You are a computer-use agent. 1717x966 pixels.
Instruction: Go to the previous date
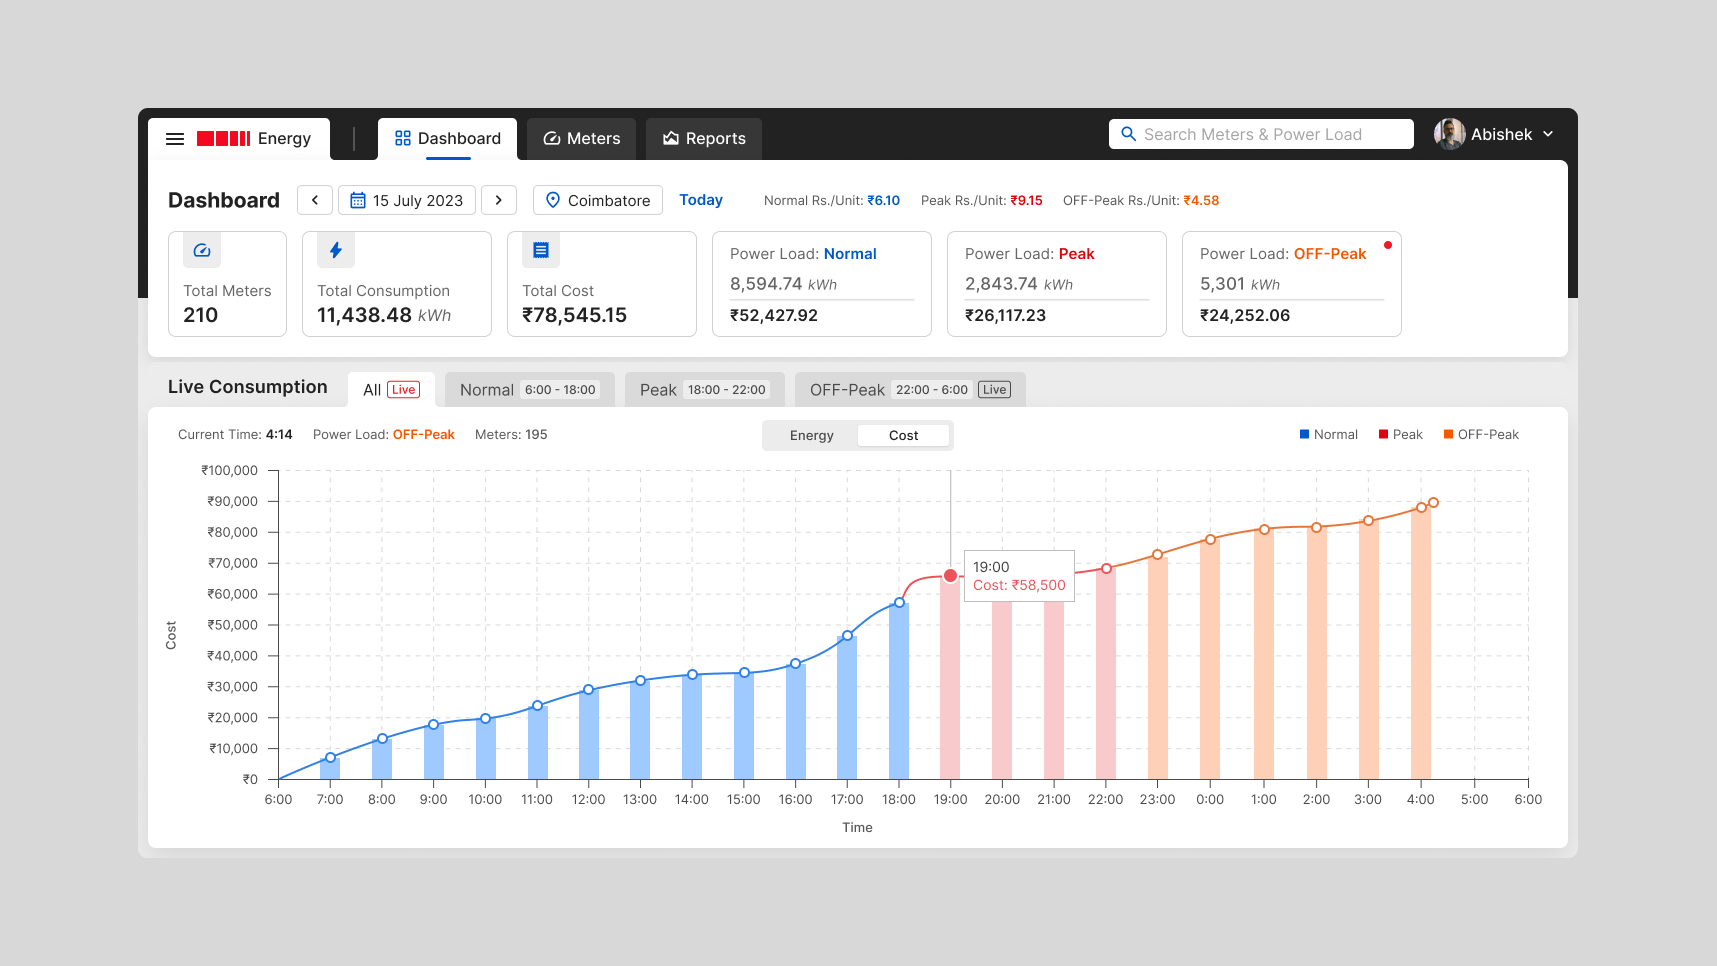click(314, 200)
